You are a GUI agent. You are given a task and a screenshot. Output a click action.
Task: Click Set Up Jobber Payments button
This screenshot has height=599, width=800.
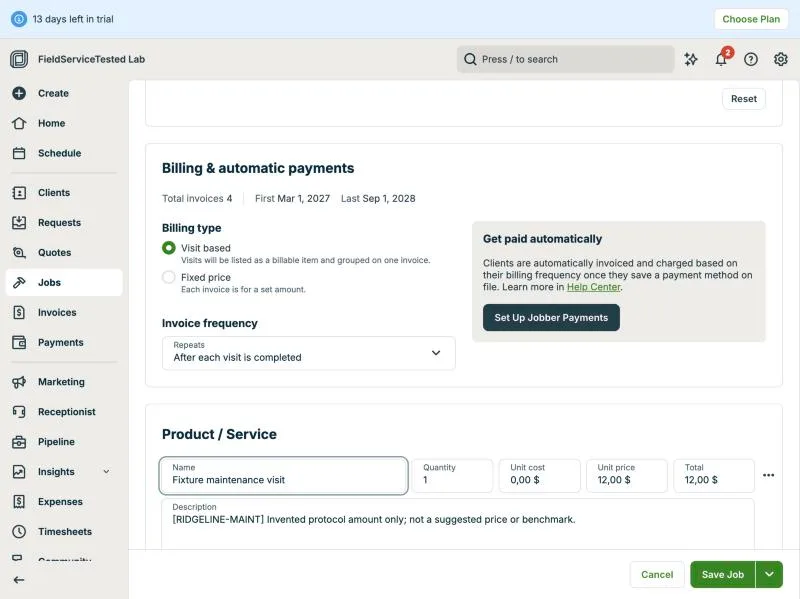point(551,317)
